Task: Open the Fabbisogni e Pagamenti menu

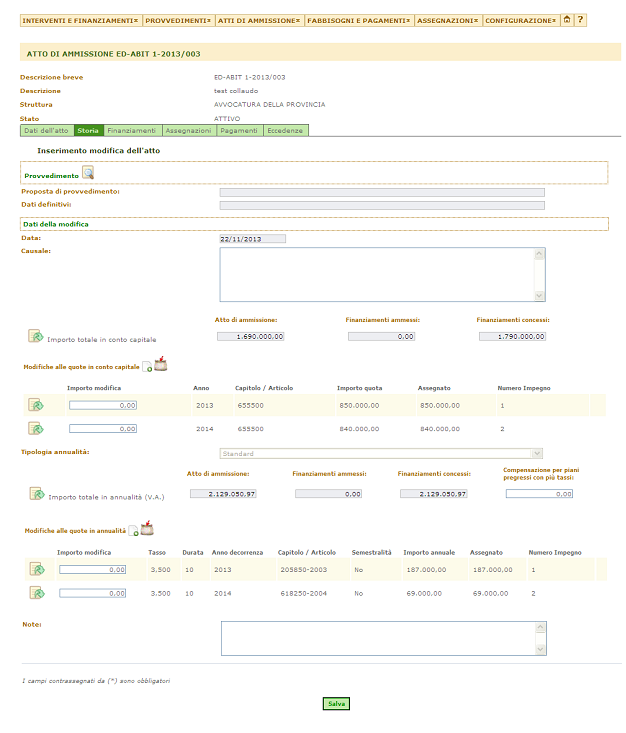Action: (359, 21)
